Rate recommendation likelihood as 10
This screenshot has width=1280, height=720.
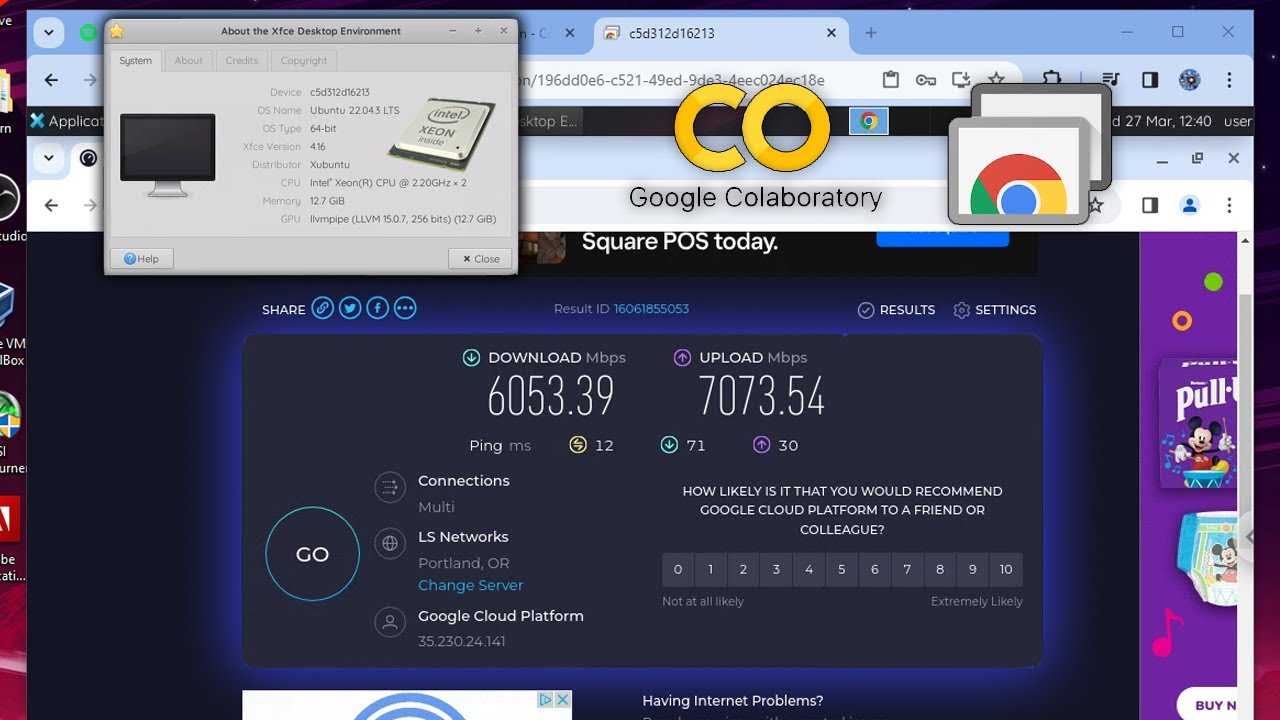point(1006,569)
